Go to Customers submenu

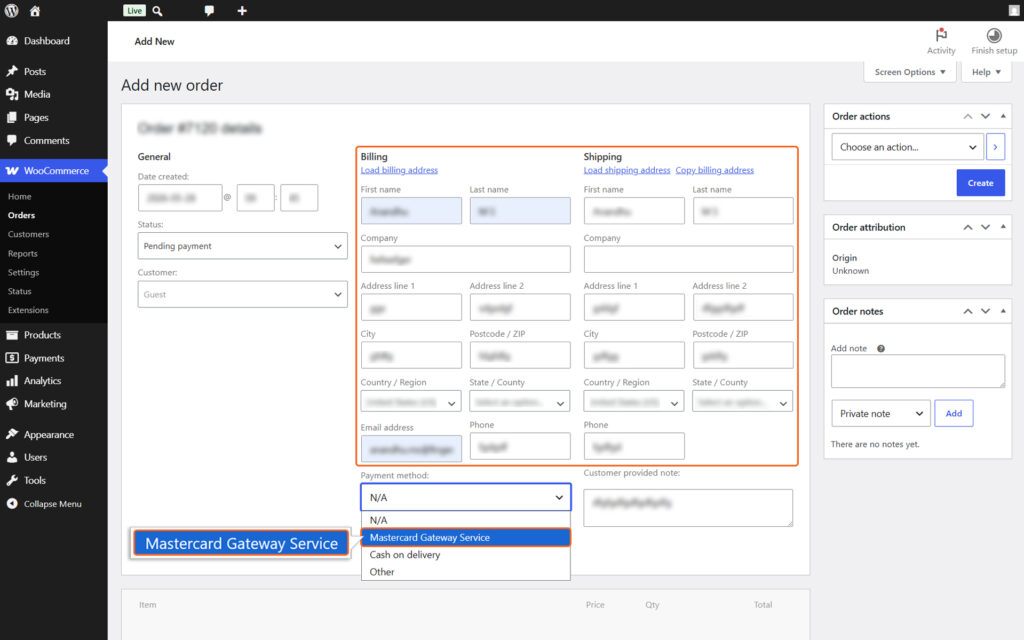click(28, 234)
